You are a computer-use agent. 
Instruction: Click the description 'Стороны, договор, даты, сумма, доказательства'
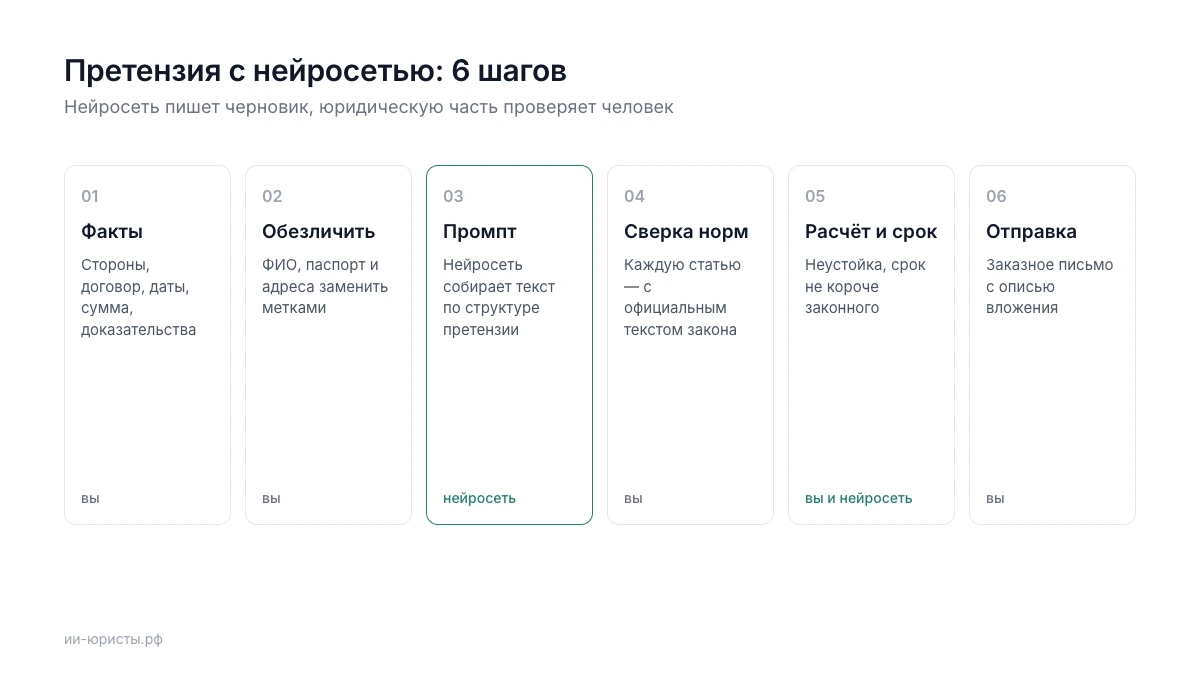tap(138, 298)
